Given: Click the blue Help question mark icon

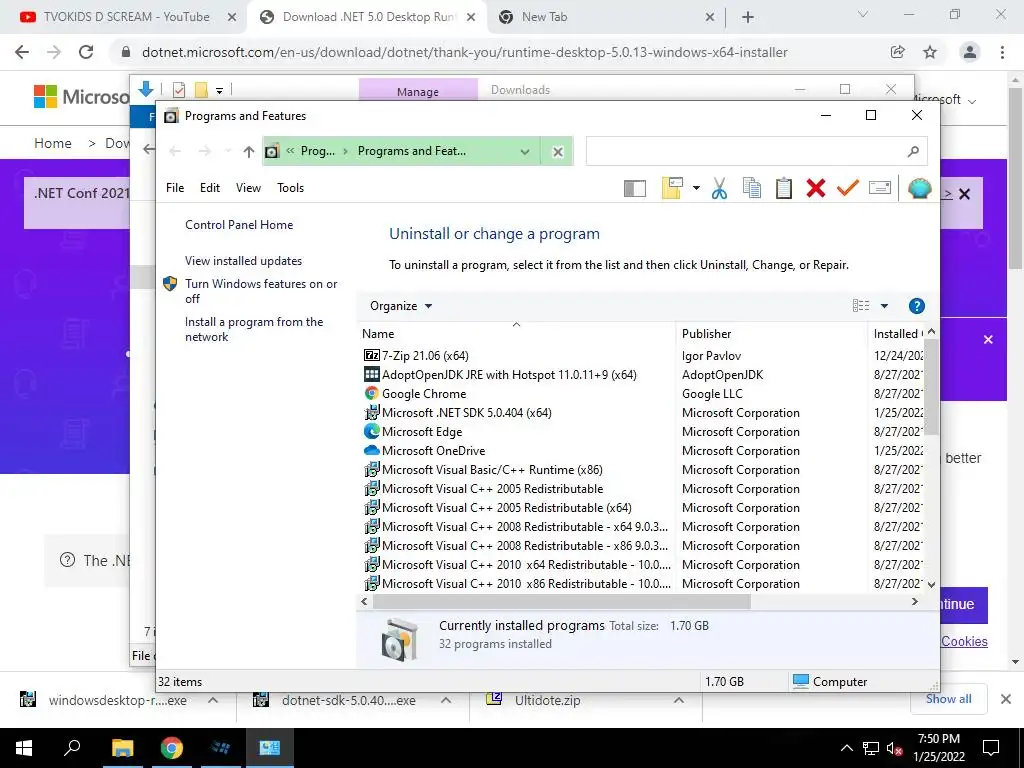Looking at the screenshot, I should pos(916,306).
